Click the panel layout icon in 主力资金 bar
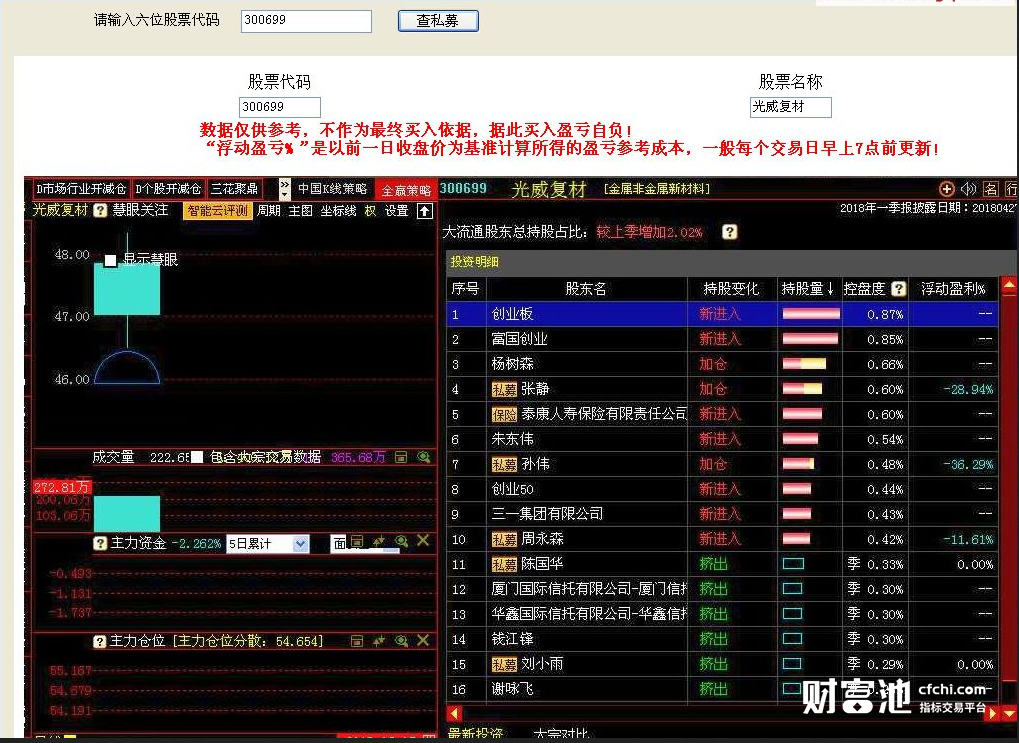The width and height of the screenshot is (1019, 743). tap(357, 541)
